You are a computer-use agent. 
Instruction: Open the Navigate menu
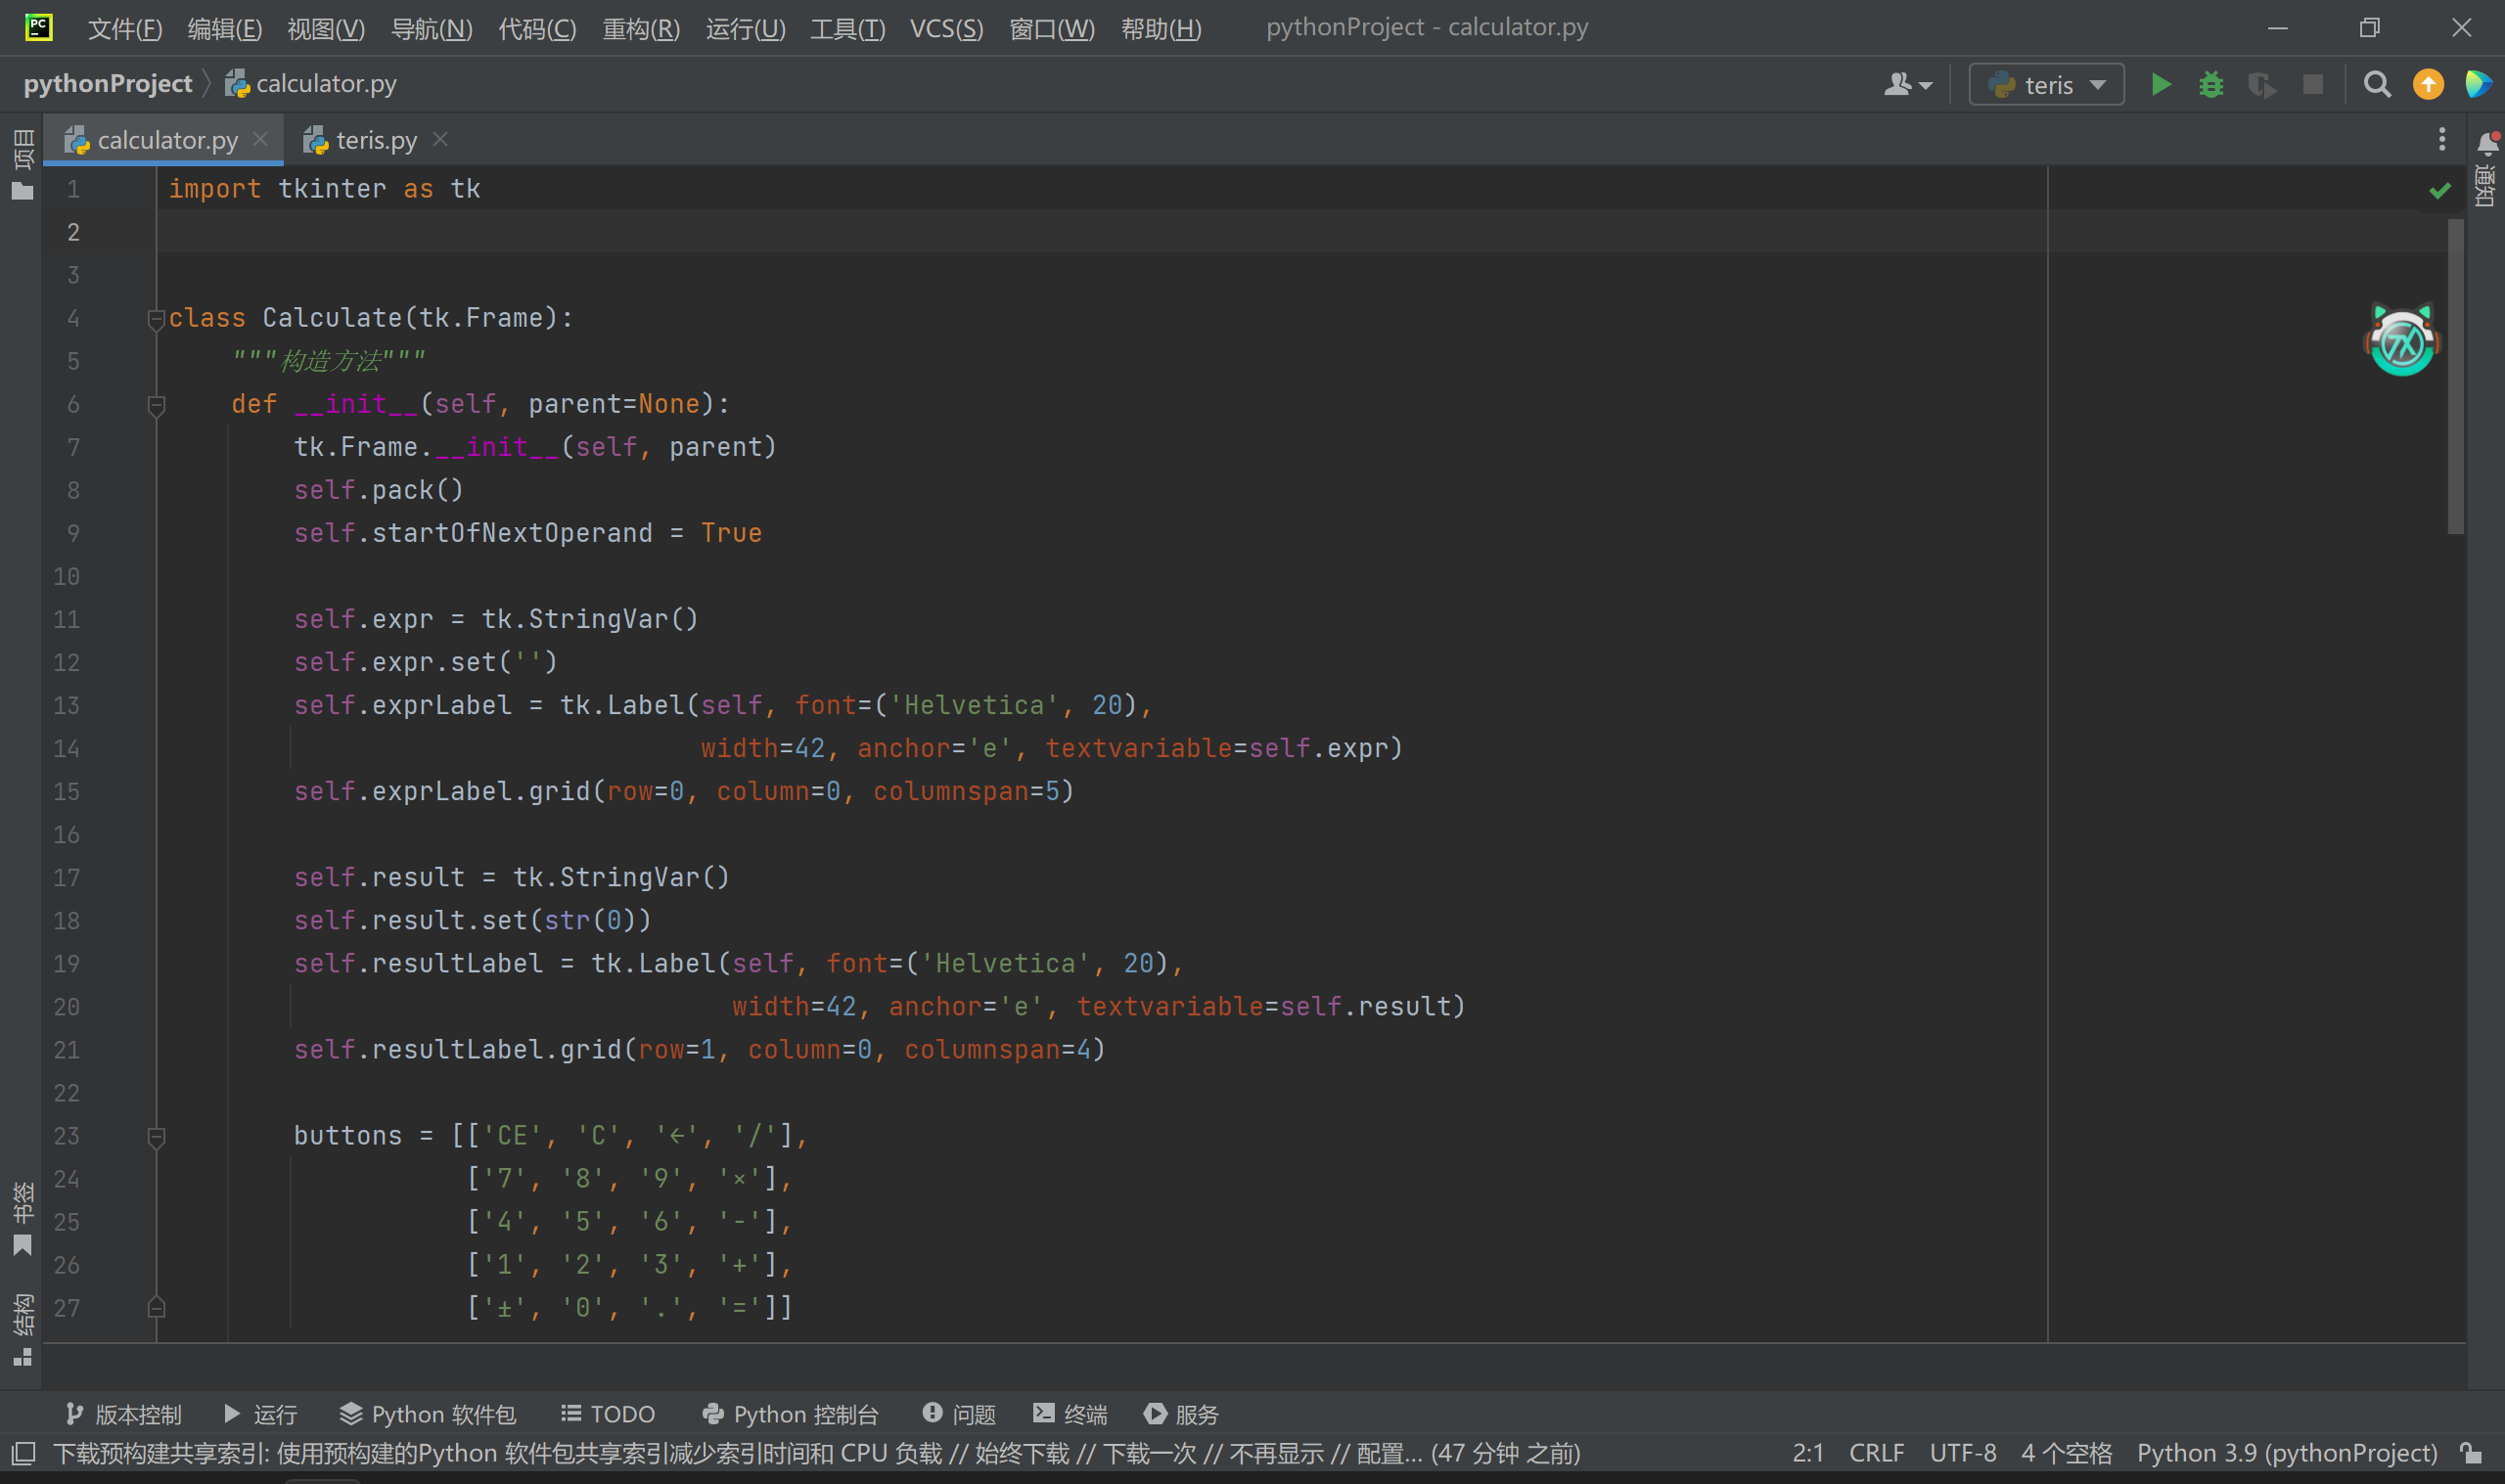pos(431,28)
